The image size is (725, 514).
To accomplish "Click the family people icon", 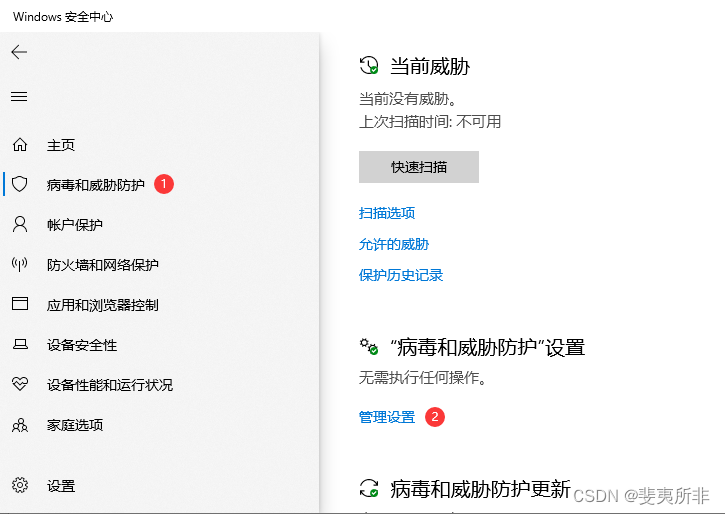I will [x=20, y=425].
